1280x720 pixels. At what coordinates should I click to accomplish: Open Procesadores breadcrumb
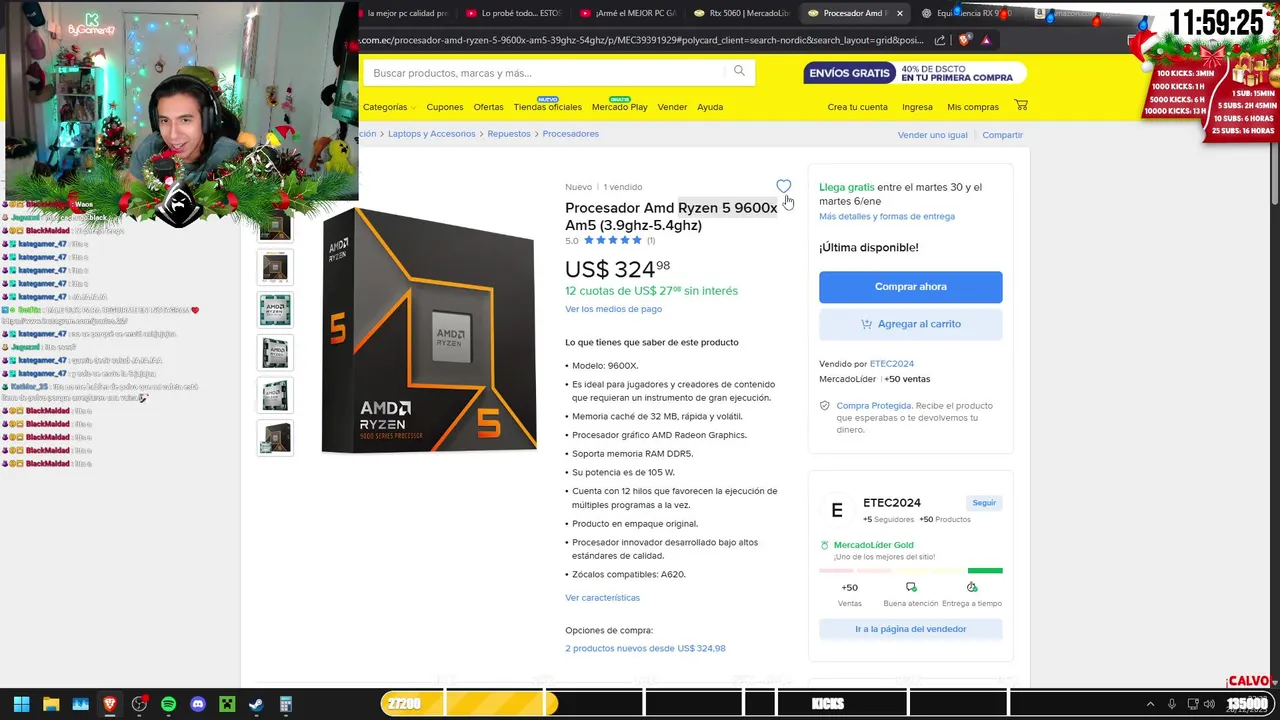[570, 134]
